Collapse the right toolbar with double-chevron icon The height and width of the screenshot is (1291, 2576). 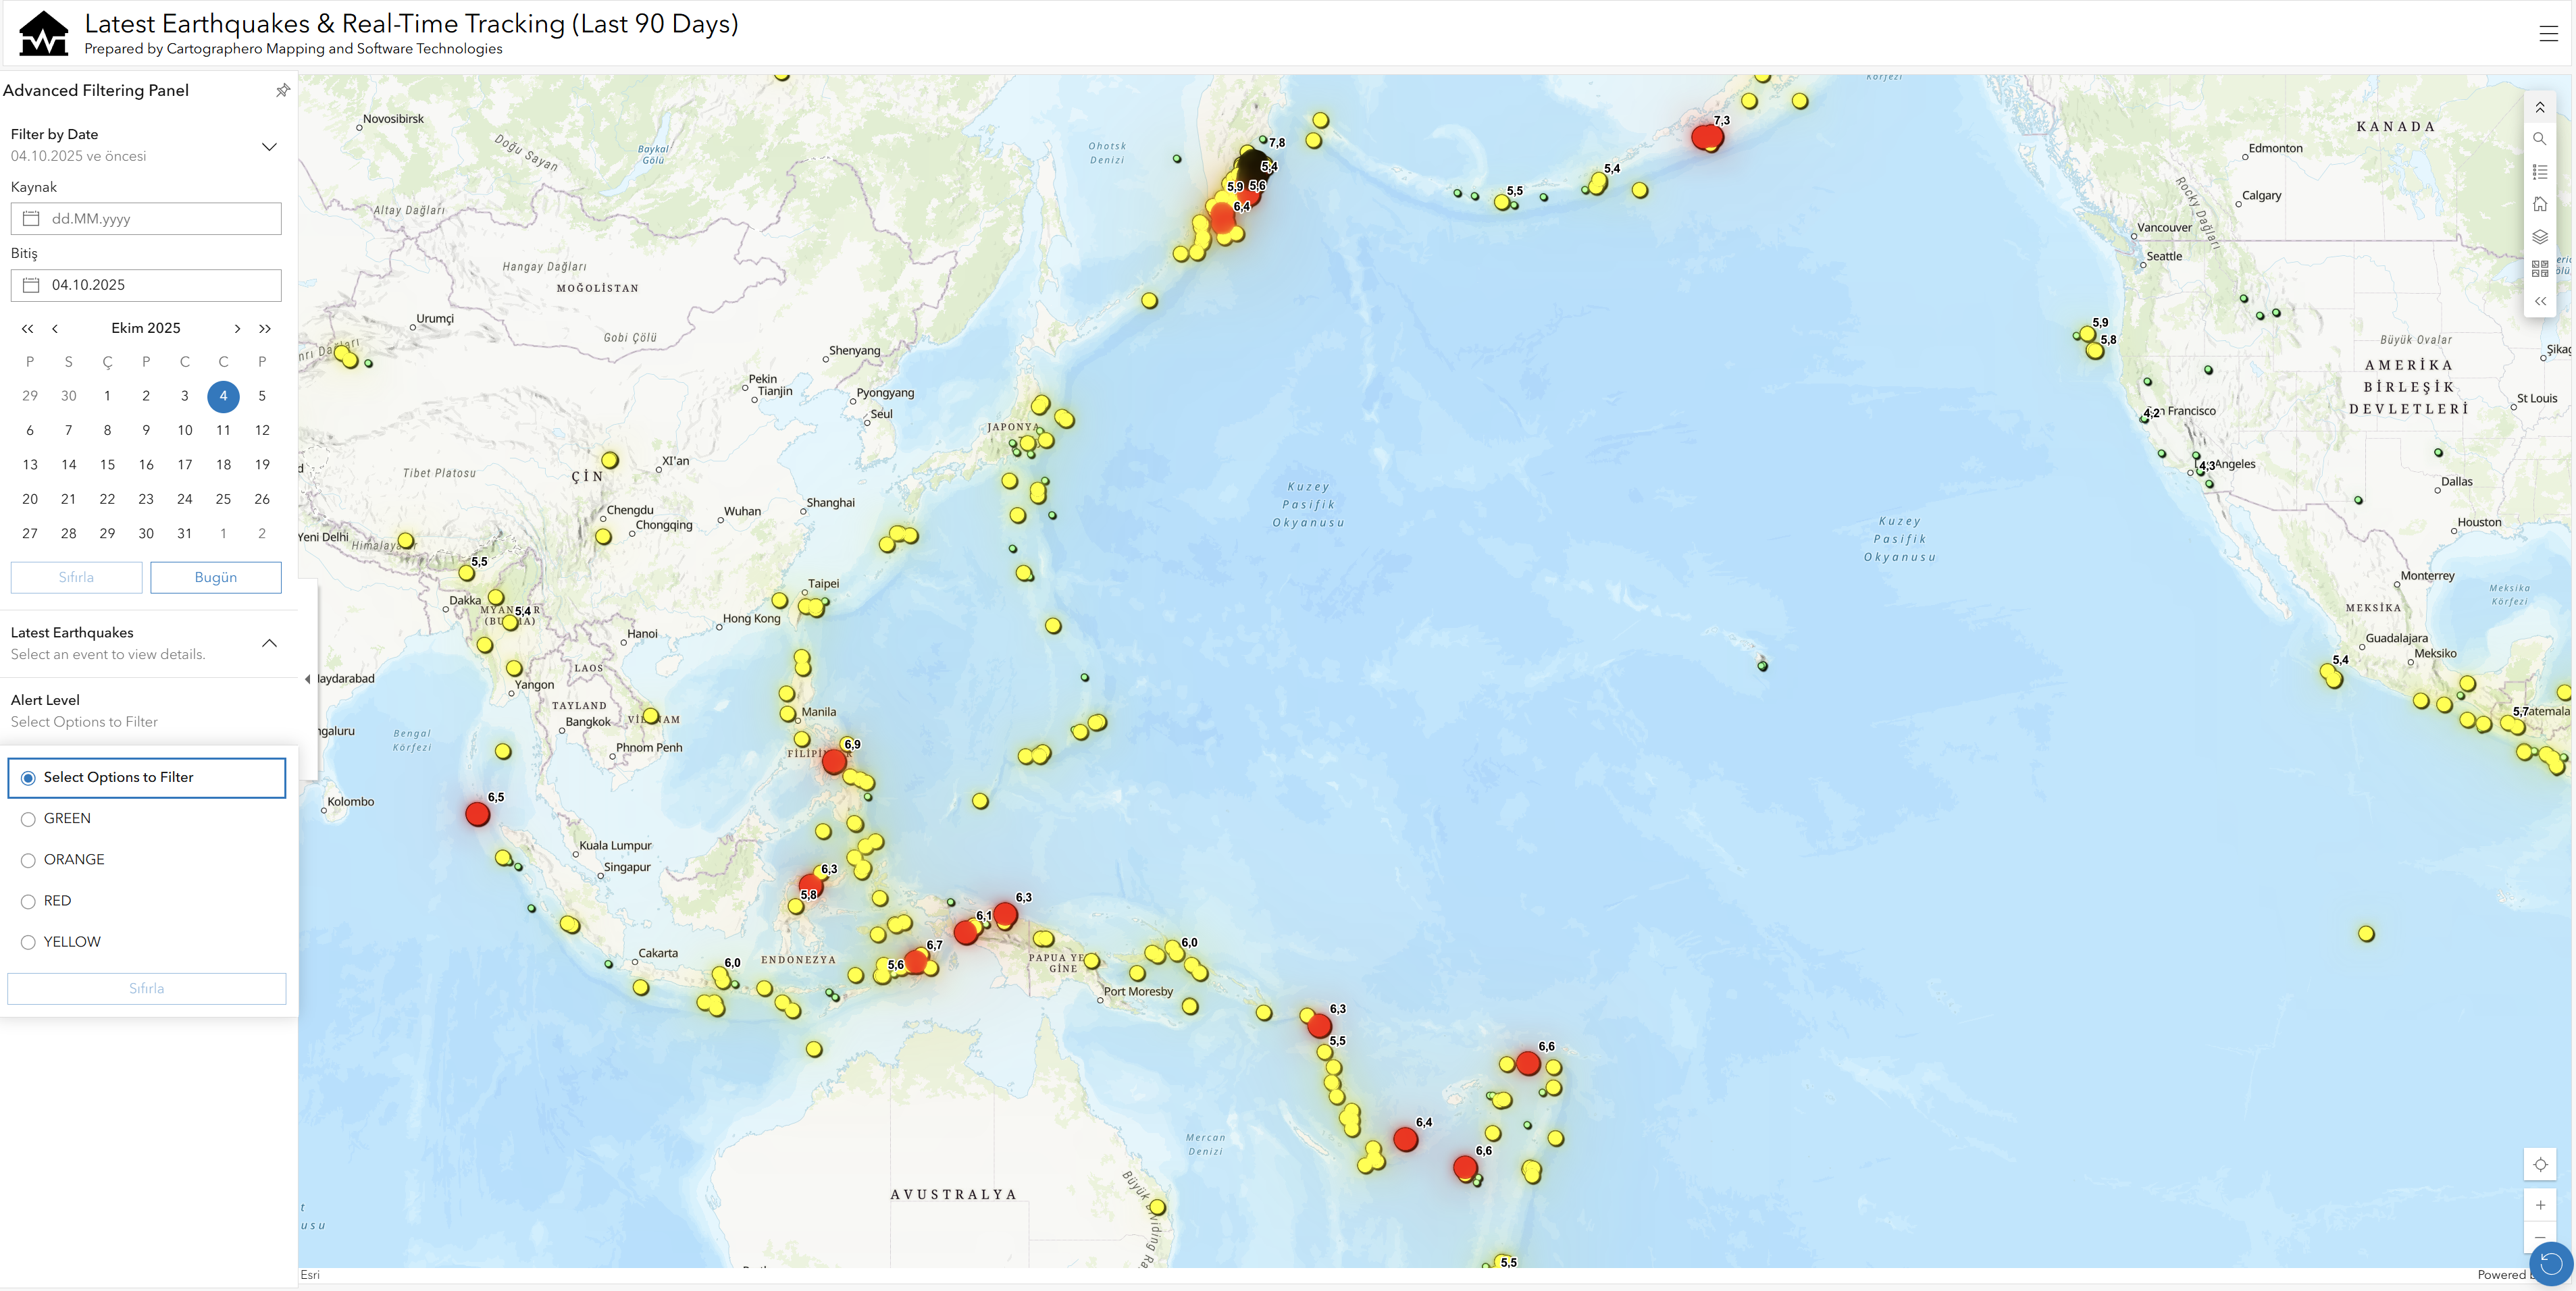pyautogui.click(x=2540, y=301)
